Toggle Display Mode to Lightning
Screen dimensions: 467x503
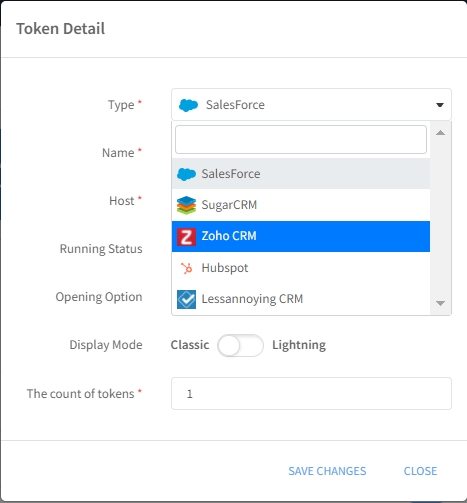[x=240, y=345]
